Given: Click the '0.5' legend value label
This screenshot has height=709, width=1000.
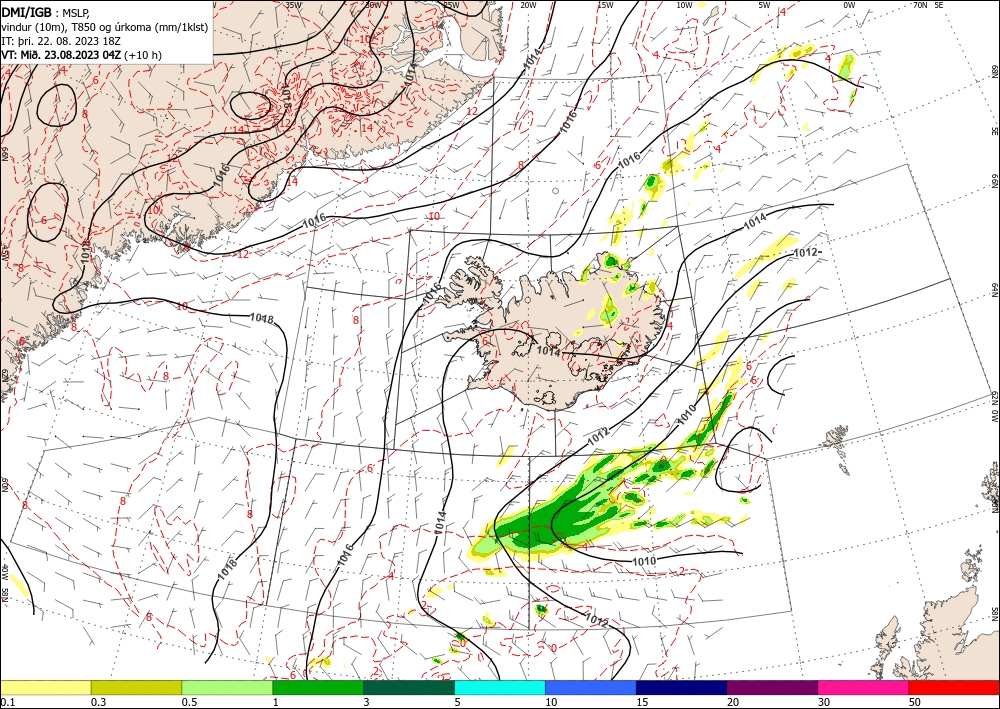Looking at the screenshot, I should [x=189, y=702].
